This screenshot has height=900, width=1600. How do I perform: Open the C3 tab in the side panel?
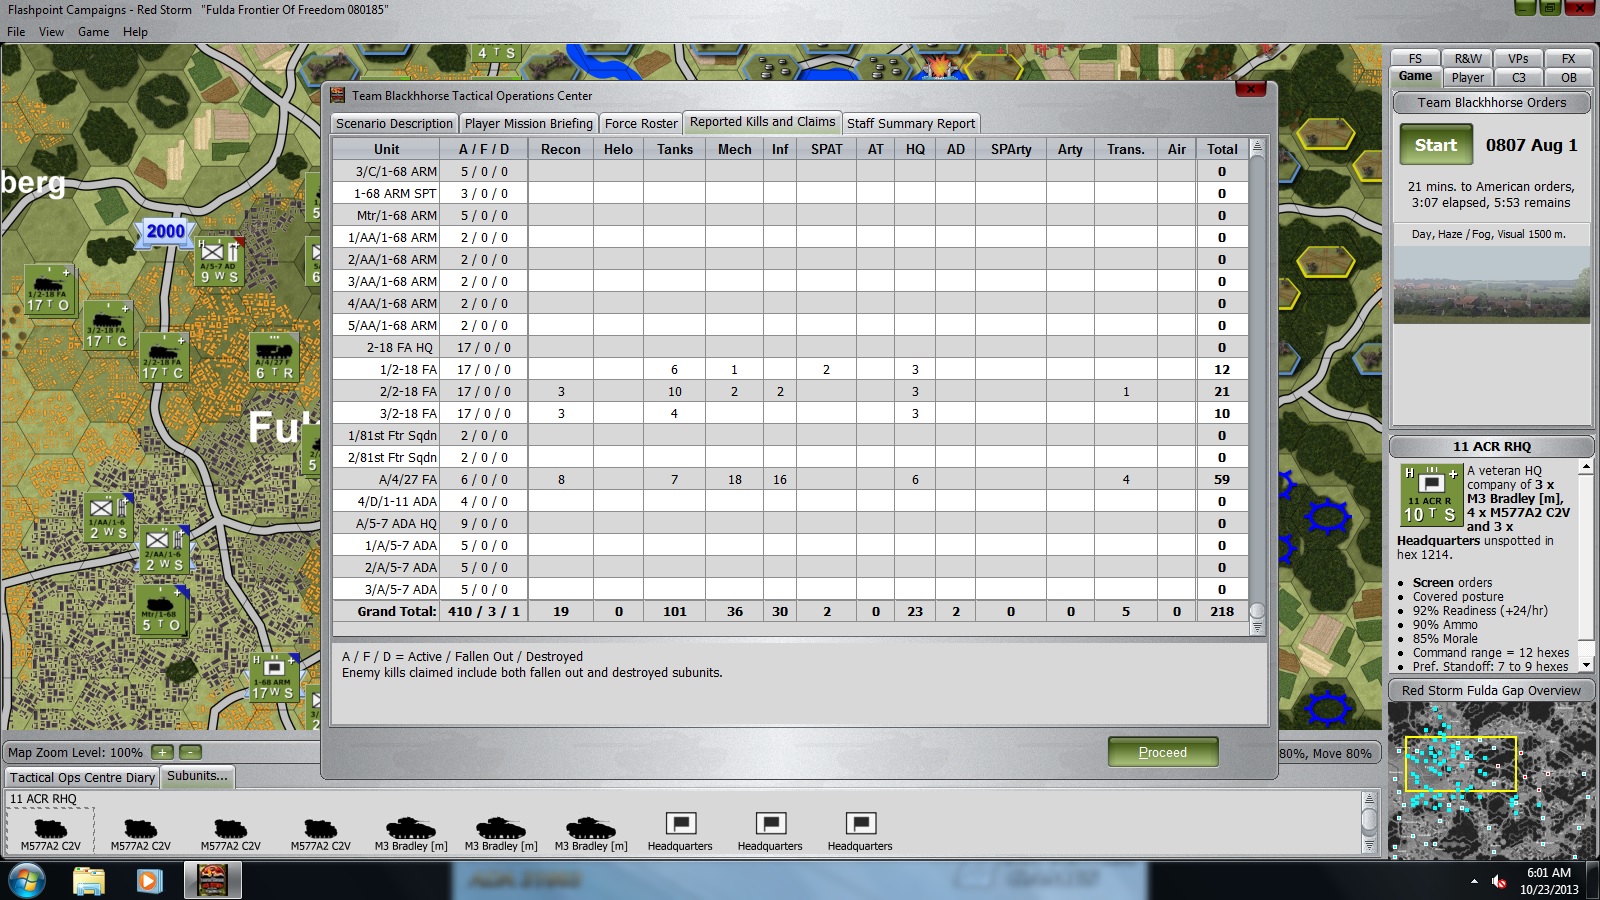(x=1518, y=77)
